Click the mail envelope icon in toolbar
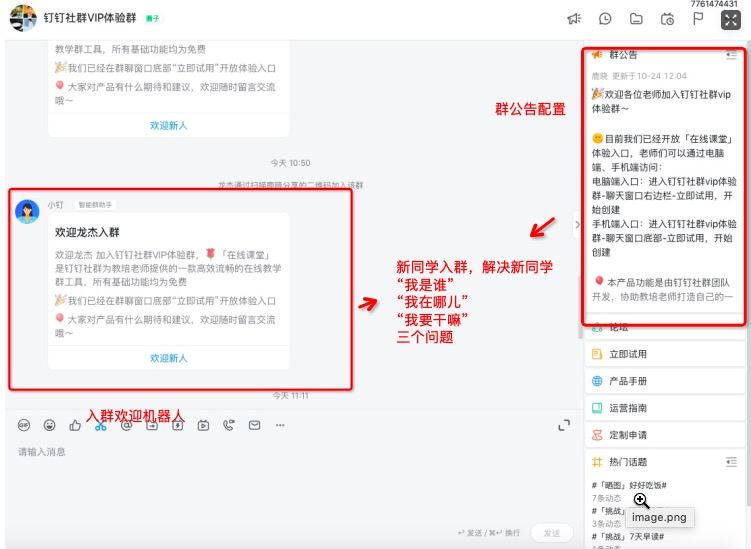This screenshot has width=751, height=549. coord(254,425)
